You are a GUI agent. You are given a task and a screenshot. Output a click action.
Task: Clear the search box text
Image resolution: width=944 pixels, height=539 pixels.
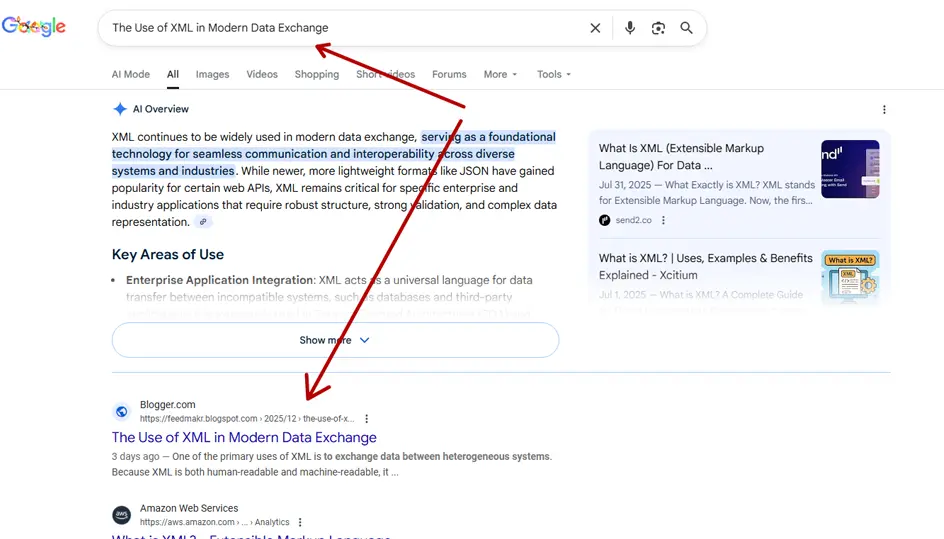(595, 28)
